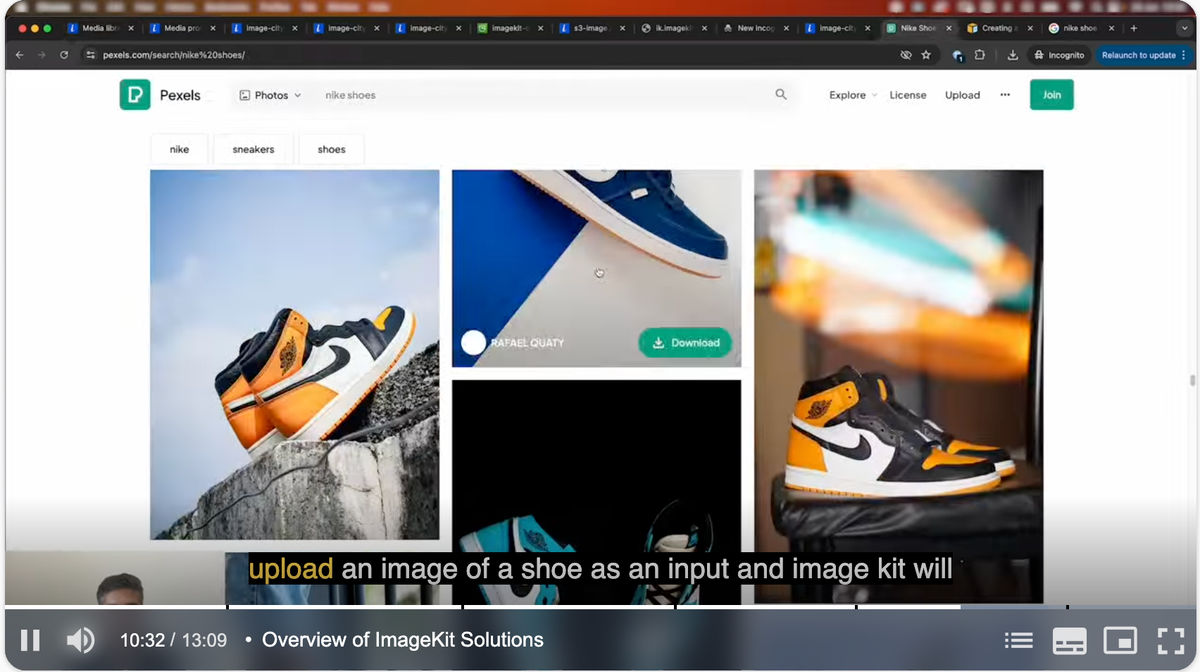Open the orange sneaker on rock photo
This screenshot has height=672, width=1200.
click(x=295, y=355)
